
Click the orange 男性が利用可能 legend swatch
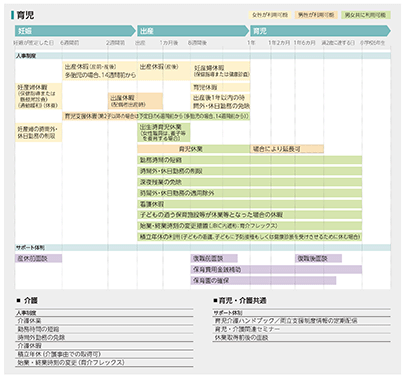316,15
